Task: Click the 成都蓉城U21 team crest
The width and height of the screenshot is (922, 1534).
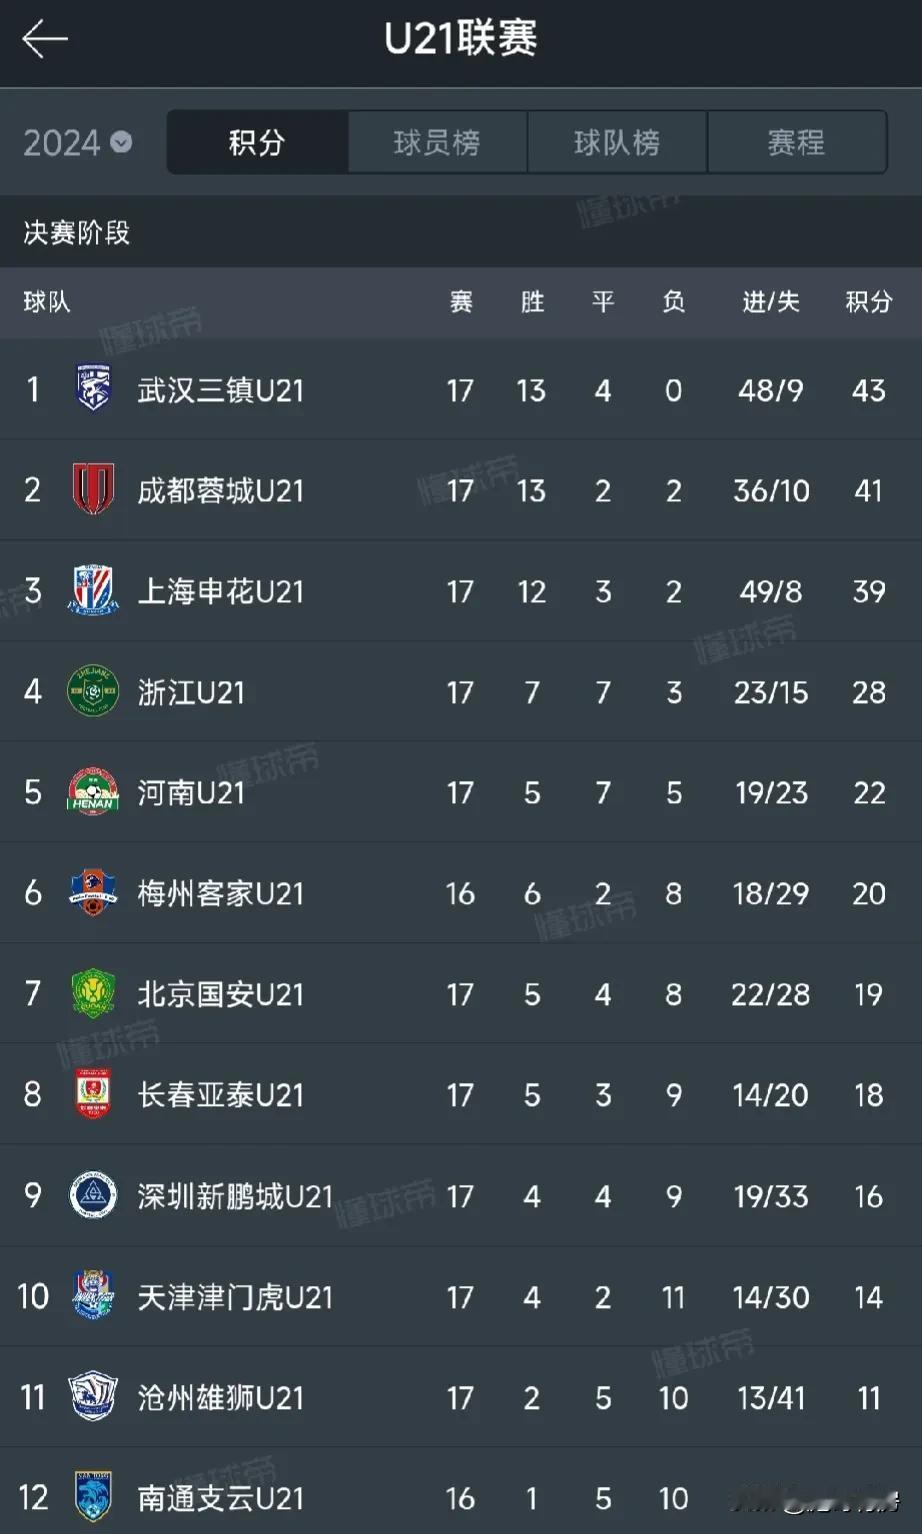Action: pos(94,490)
